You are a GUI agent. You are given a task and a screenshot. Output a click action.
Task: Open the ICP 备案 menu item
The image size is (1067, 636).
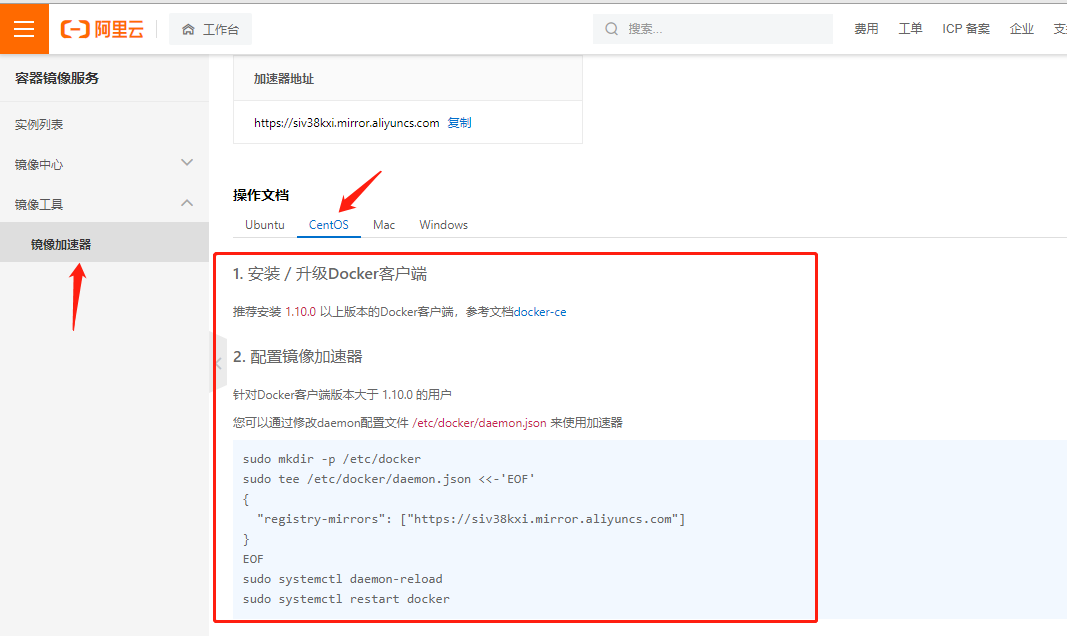point(966,29)
